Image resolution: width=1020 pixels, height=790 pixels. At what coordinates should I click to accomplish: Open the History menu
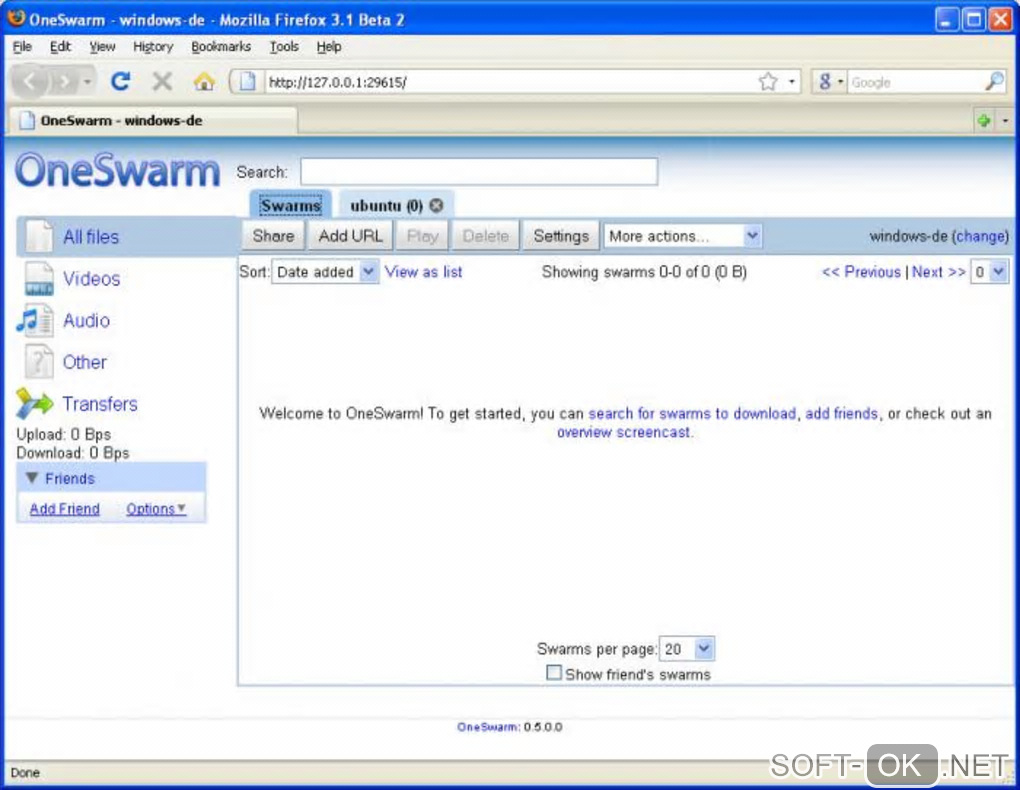click(154, 47)
